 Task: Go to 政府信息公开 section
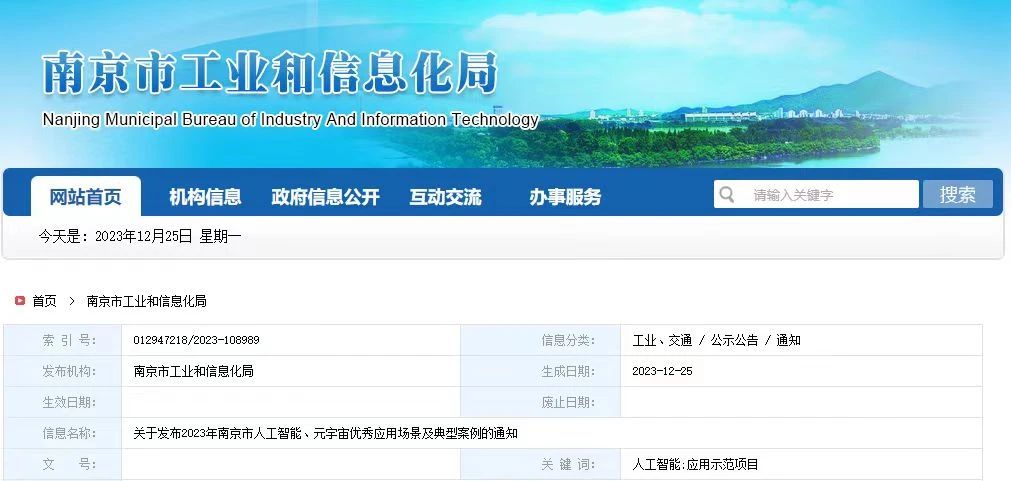[325, 197]
